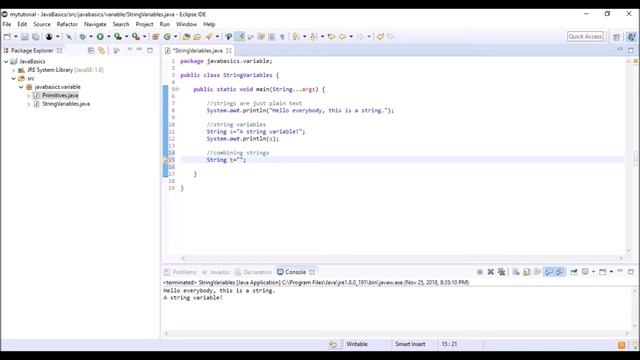Minimize the Package Explorer view
The width and height of the screenshot is (640, 360).
point(139,50)
